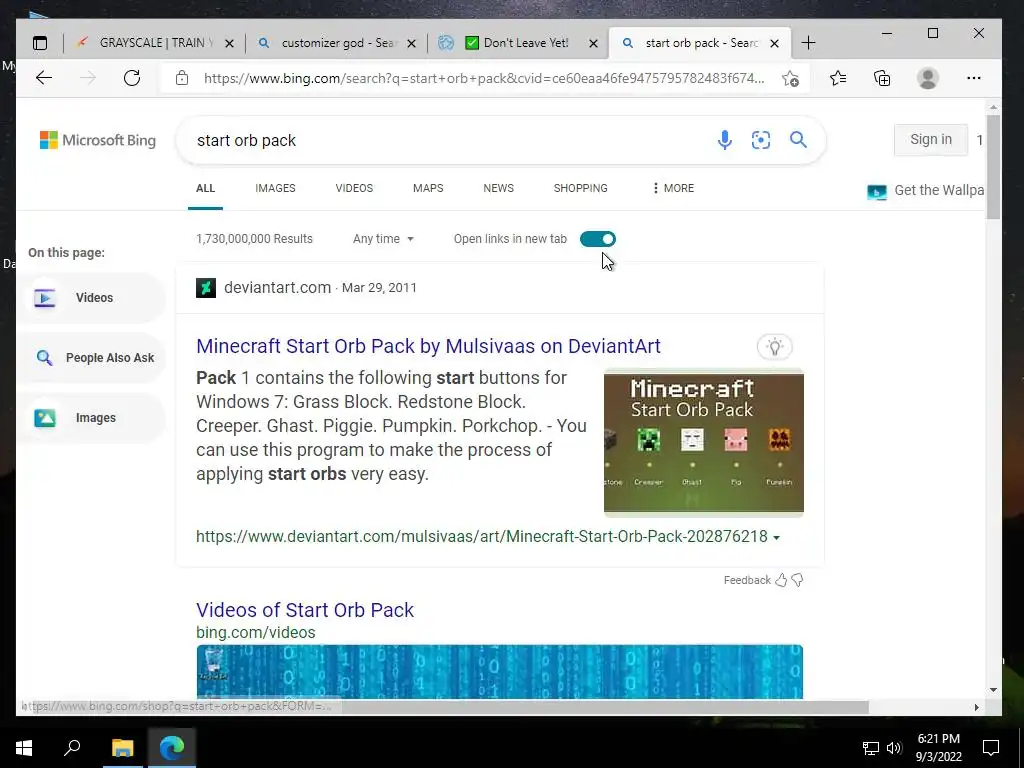1024x768 pixels.
Task: Close the GRAYSCALE tab
Action: click(229, 44)
